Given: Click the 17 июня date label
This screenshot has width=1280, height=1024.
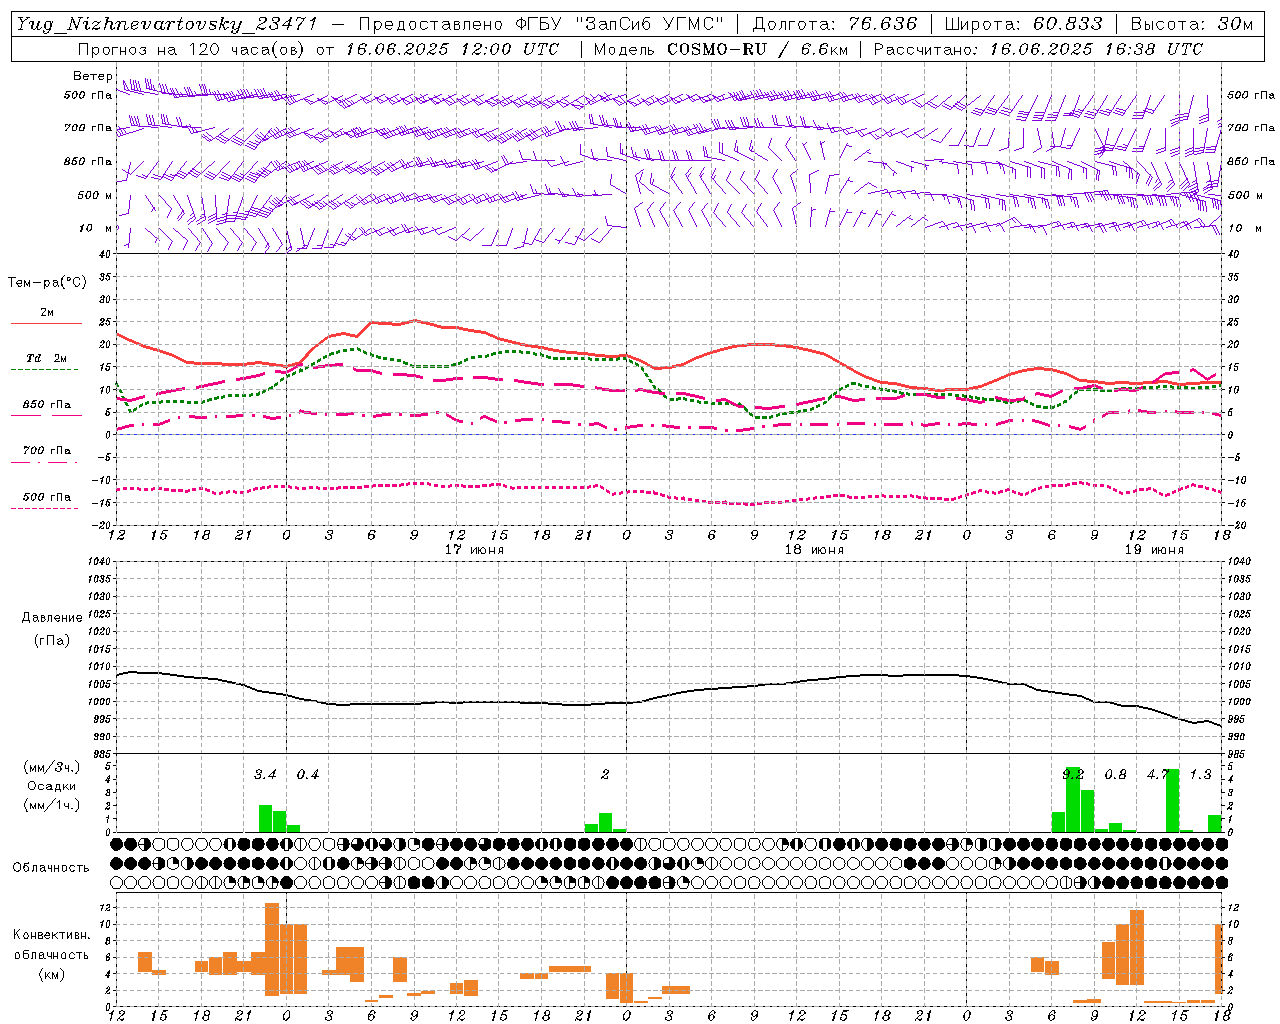Looking at the screenshot, I should click(474, 550).
